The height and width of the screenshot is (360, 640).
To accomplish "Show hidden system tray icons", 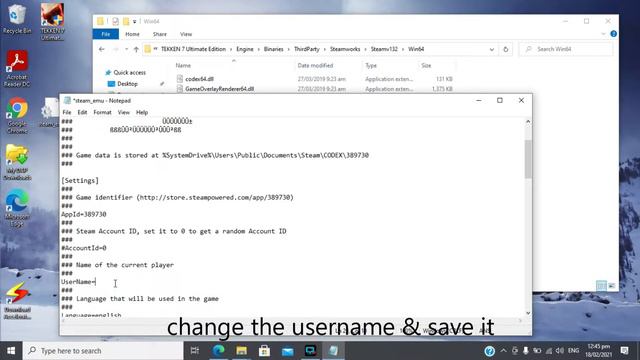I will pos(503,351).
